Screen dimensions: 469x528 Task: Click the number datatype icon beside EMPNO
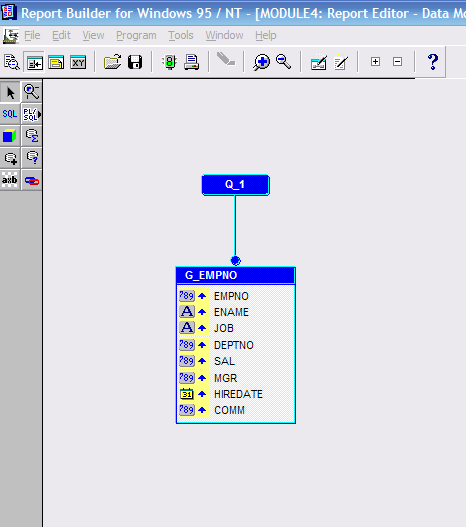(187, 296)
